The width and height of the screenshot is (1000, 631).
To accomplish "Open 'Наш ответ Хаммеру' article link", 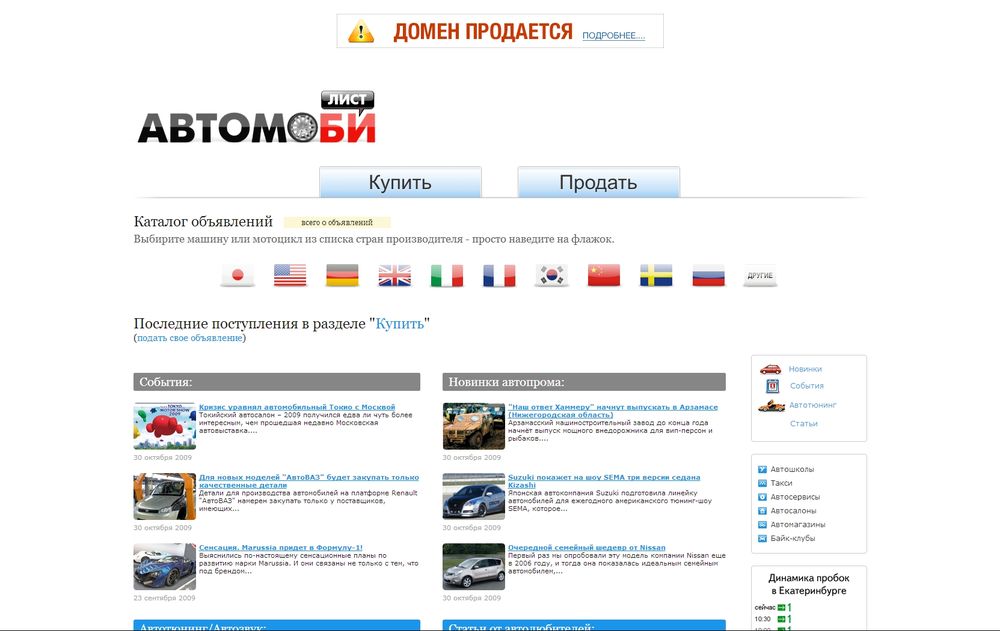I will (613, 411).
